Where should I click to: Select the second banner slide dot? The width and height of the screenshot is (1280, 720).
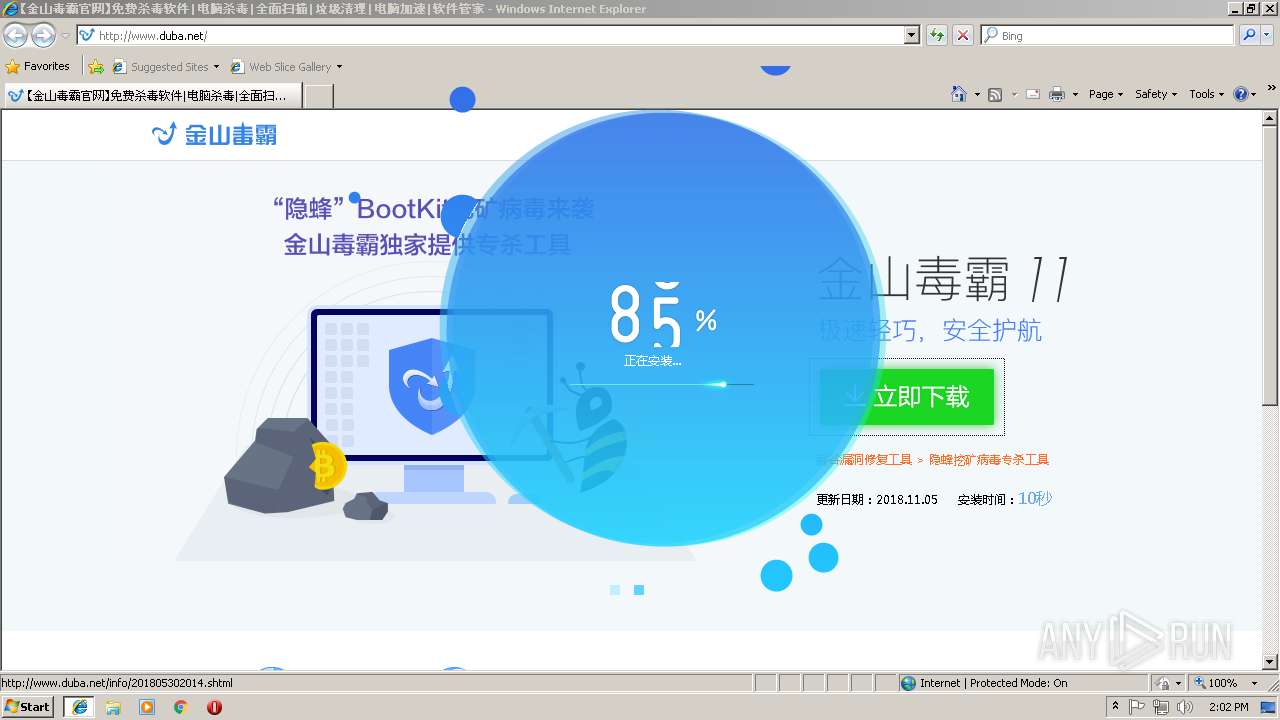pyautogui.click(x=639, y=590)
